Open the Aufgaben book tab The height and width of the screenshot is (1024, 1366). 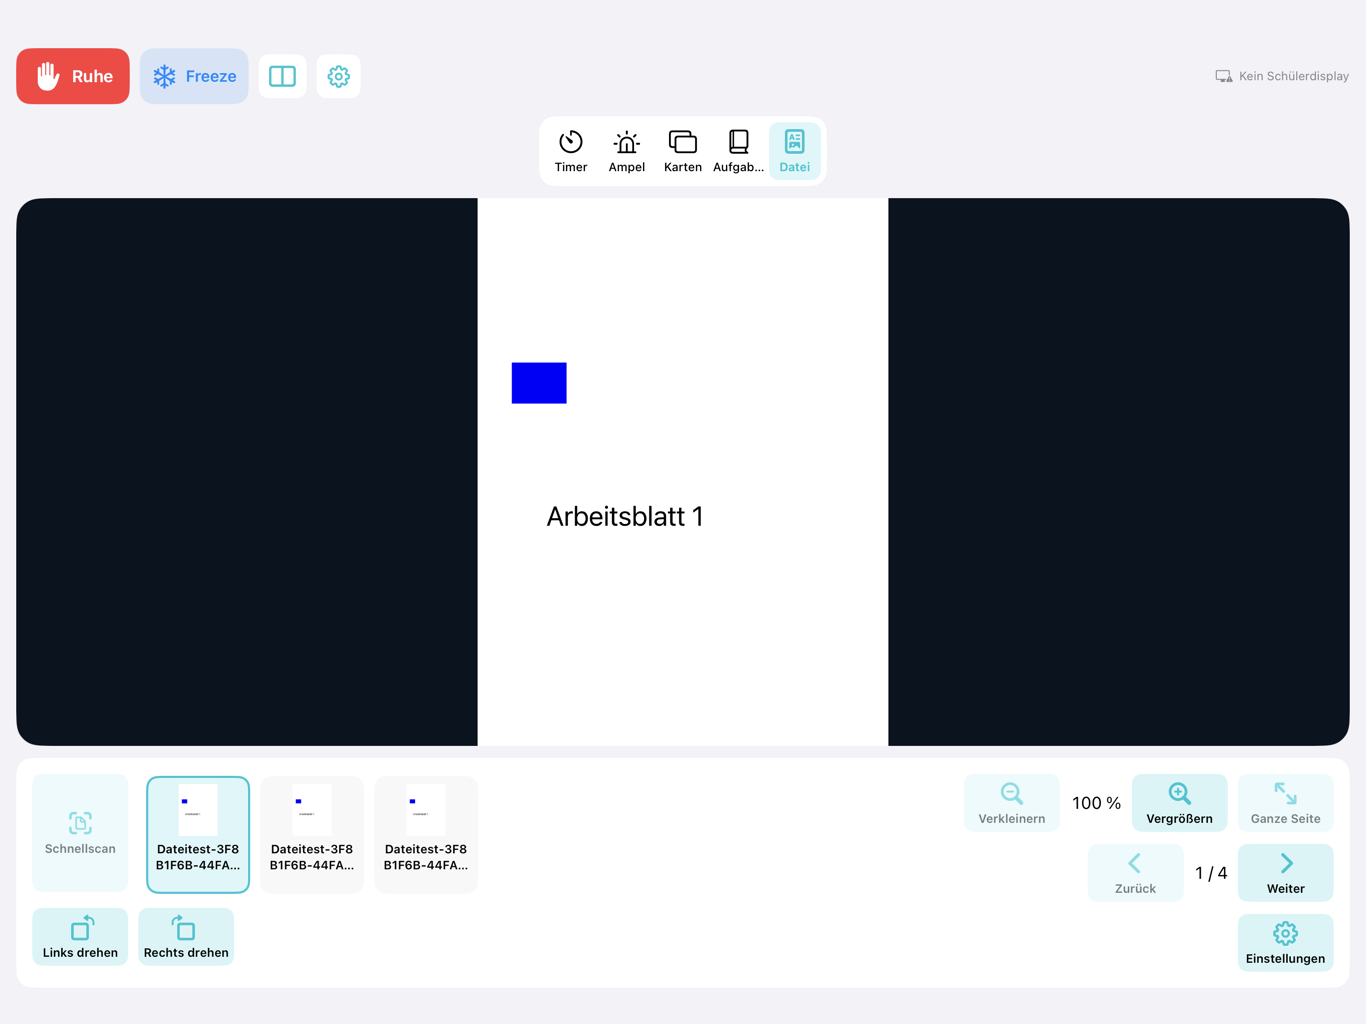739,151
